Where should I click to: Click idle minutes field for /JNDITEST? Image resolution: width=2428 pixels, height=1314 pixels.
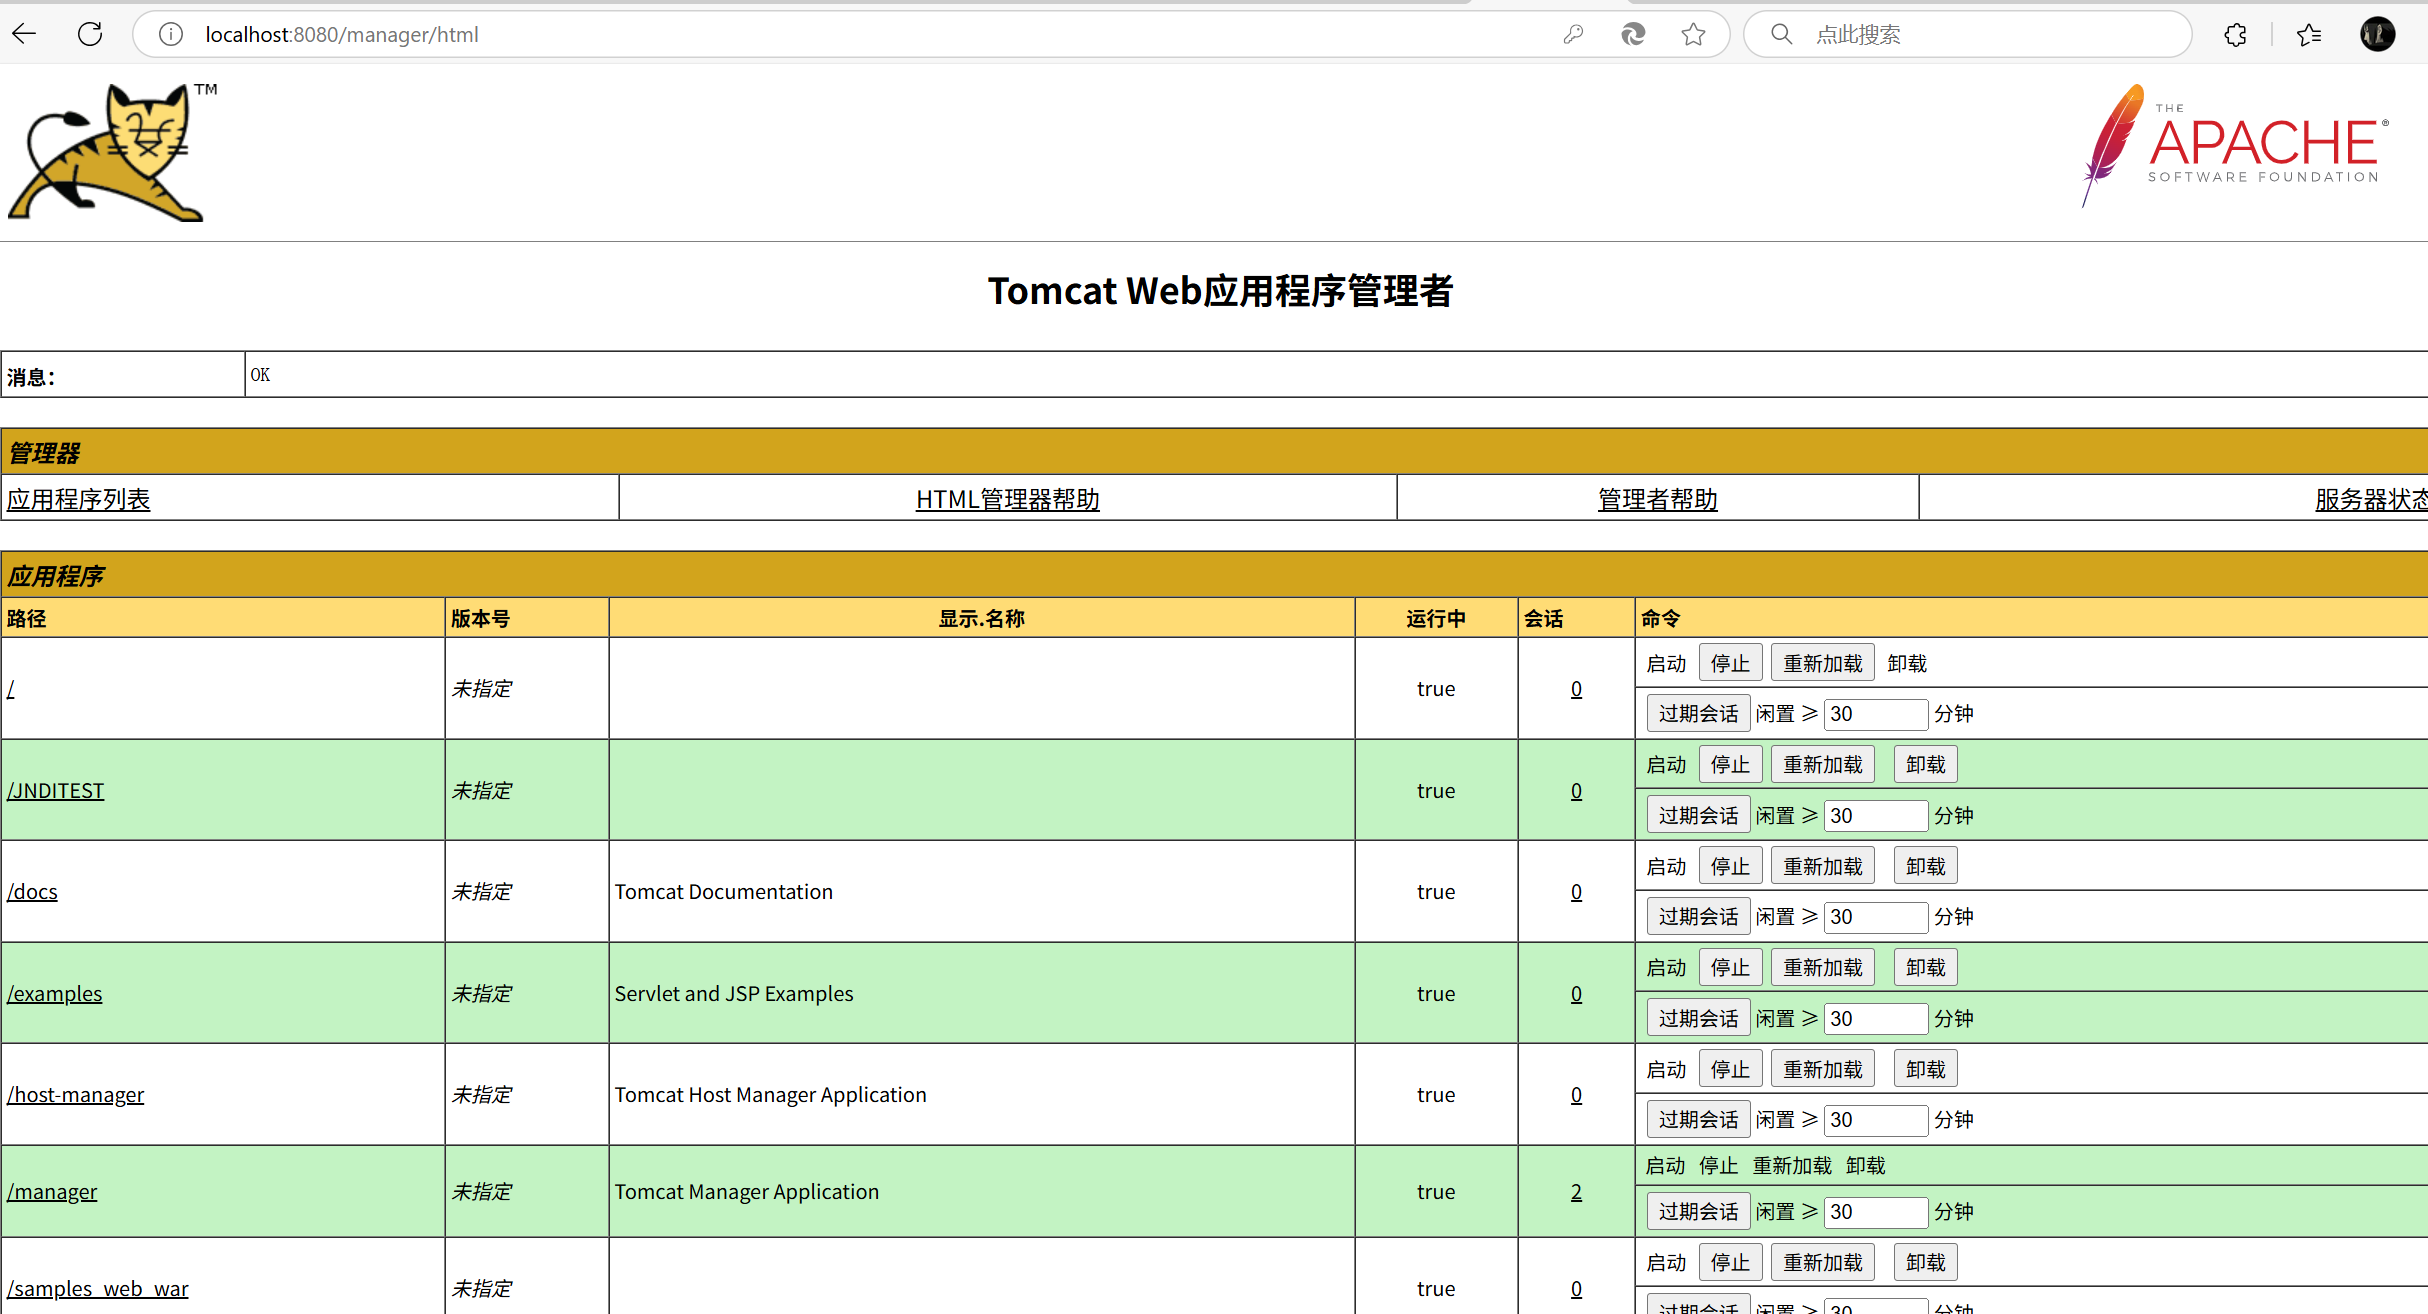pyautogui.click(x=1875, y=815)
